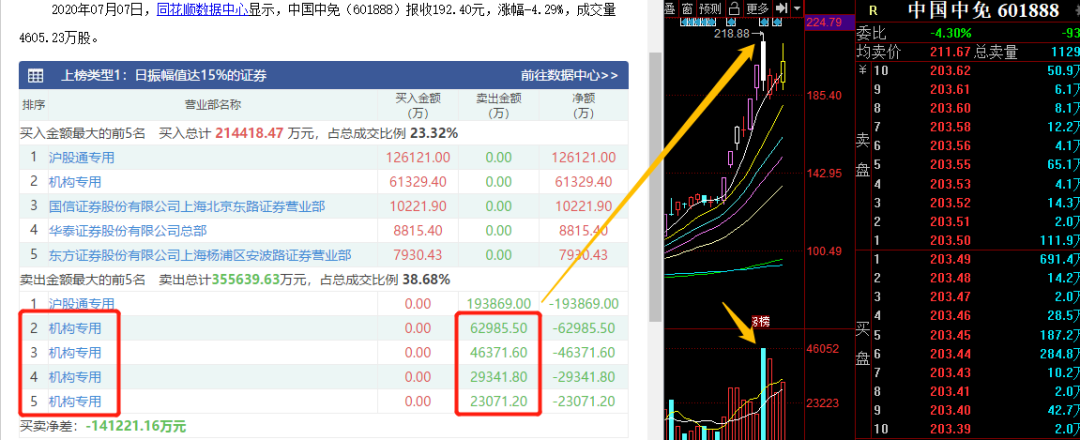Click the 218.88 high price label on chart

[x=731, y=33]
